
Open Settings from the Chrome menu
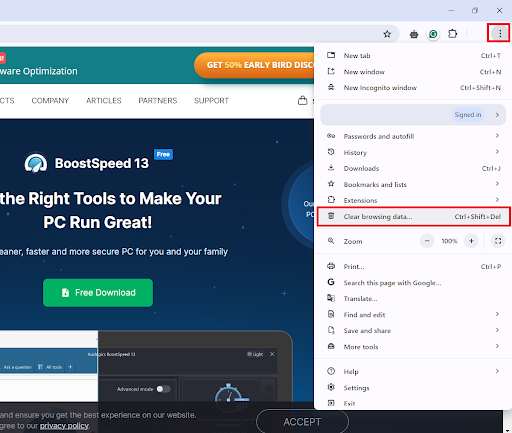pyautogui.click(x=413, y=388)
